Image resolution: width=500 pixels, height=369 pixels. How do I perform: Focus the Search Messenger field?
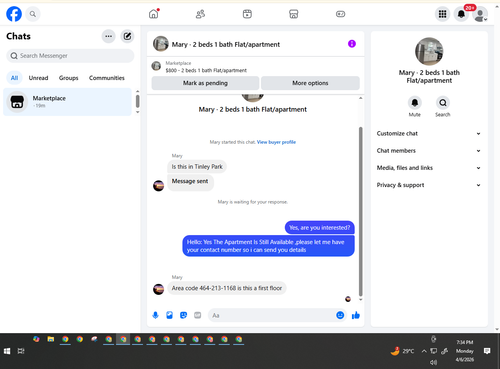70,56
